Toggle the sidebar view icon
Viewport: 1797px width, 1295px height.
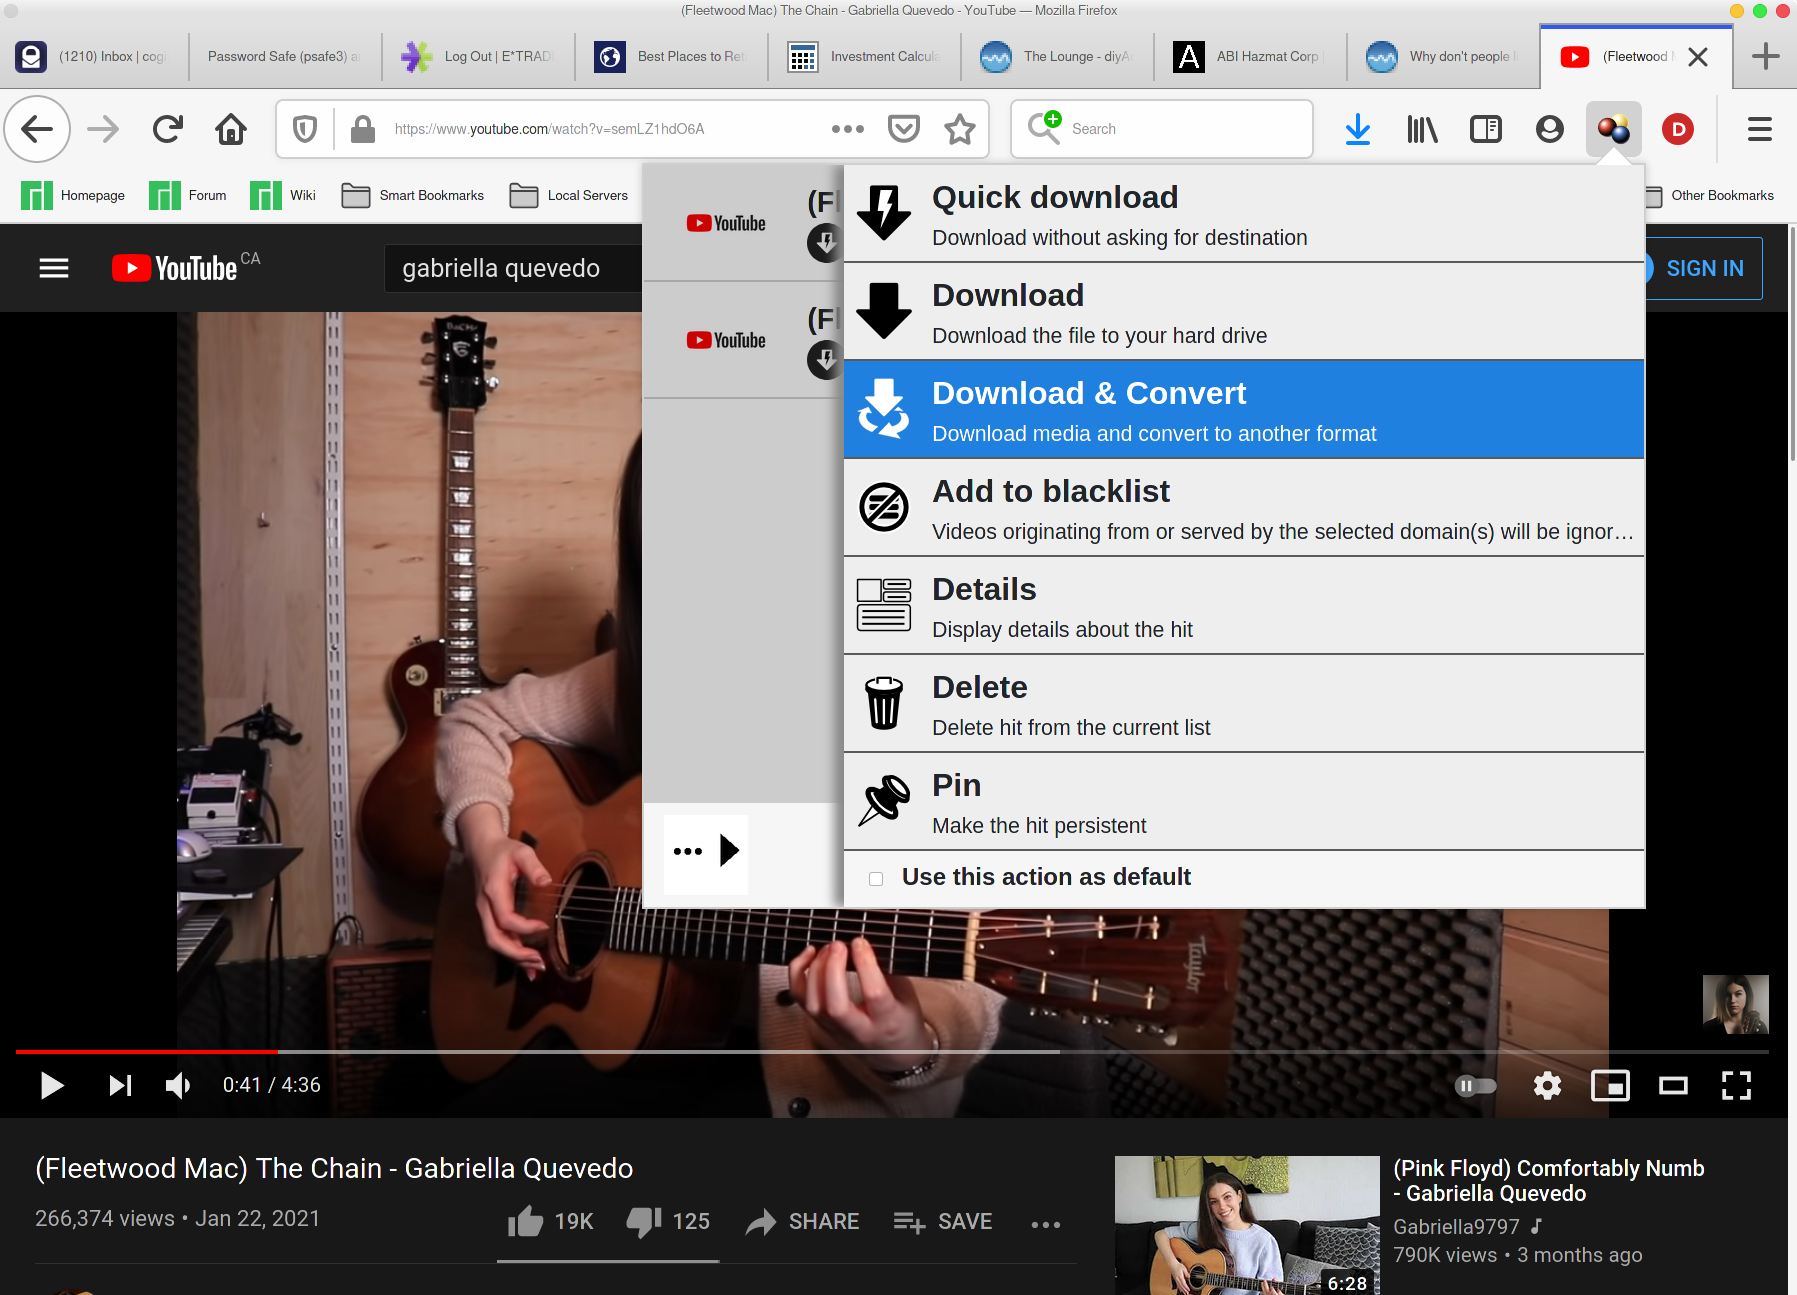coord(1486,129)
